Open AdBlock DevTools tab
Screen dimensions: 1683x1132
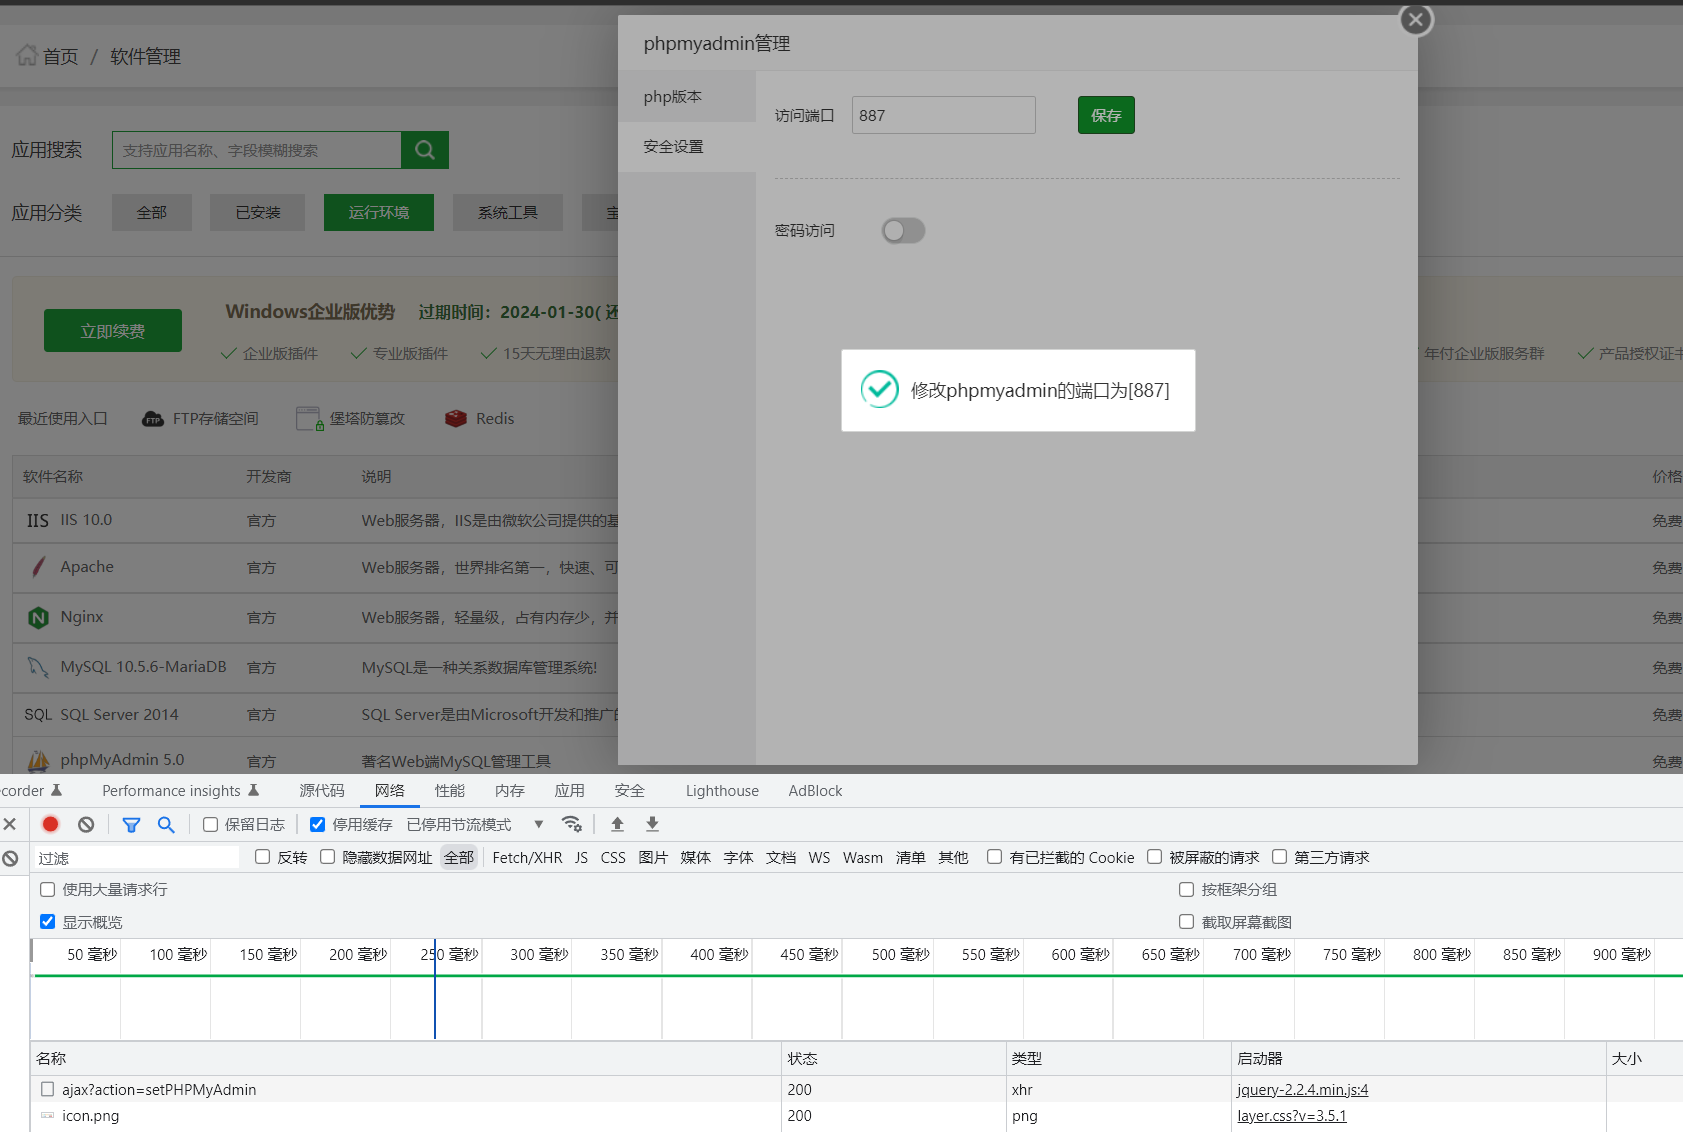click(x=815, y=790)
